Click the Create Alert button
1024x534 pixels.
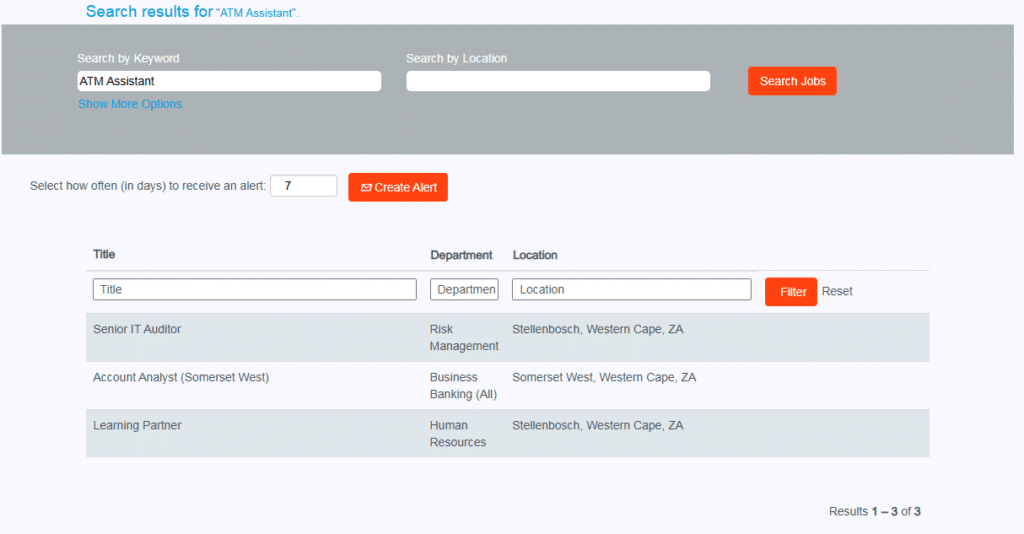(398, 187)
